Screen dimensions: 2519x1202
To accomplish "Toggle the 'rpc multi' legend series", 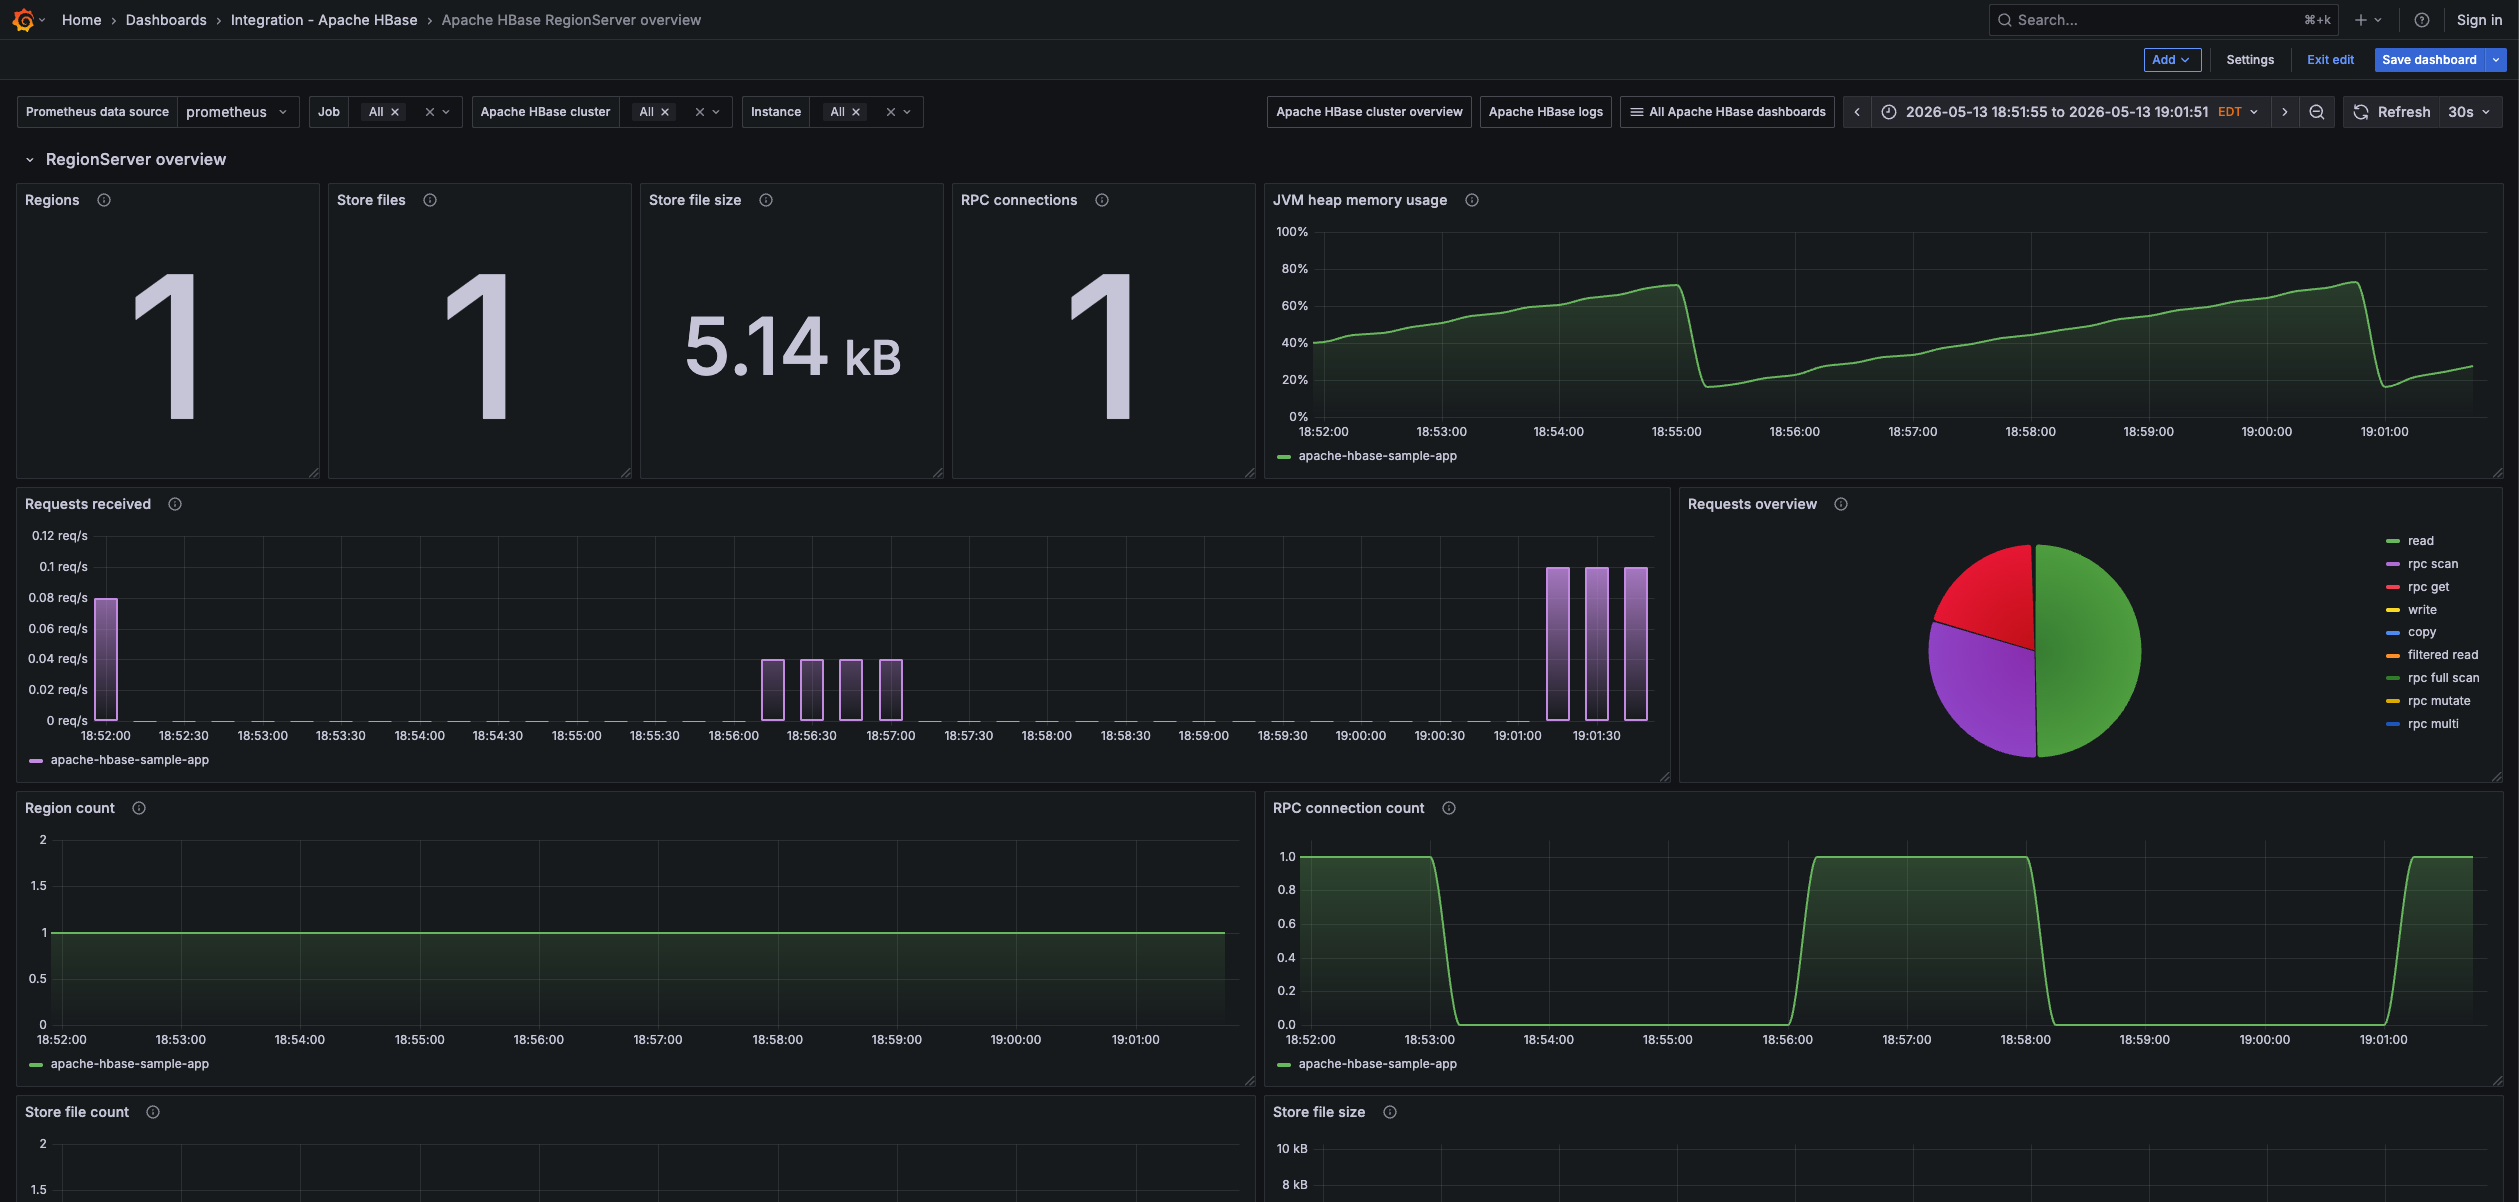I will click(2433, 724).
